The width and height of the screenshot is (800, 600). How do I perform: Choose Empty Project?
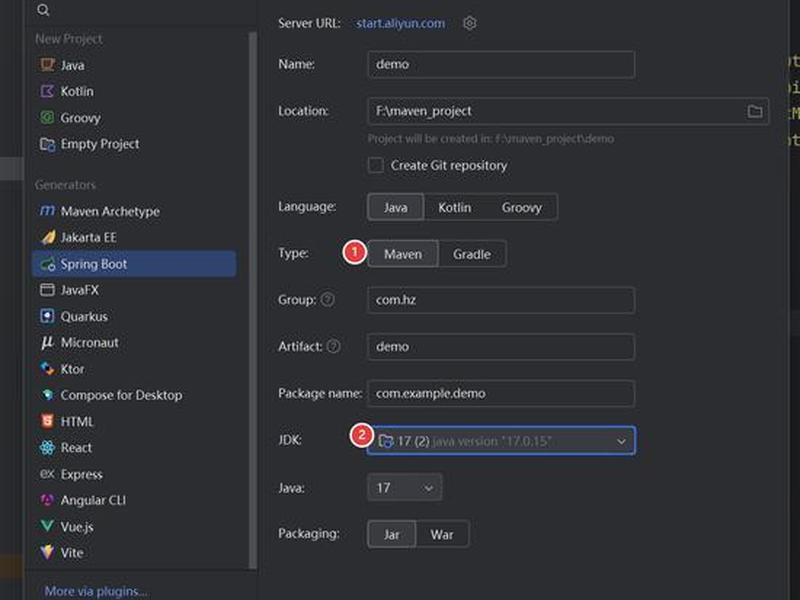[x=134, y=144]
